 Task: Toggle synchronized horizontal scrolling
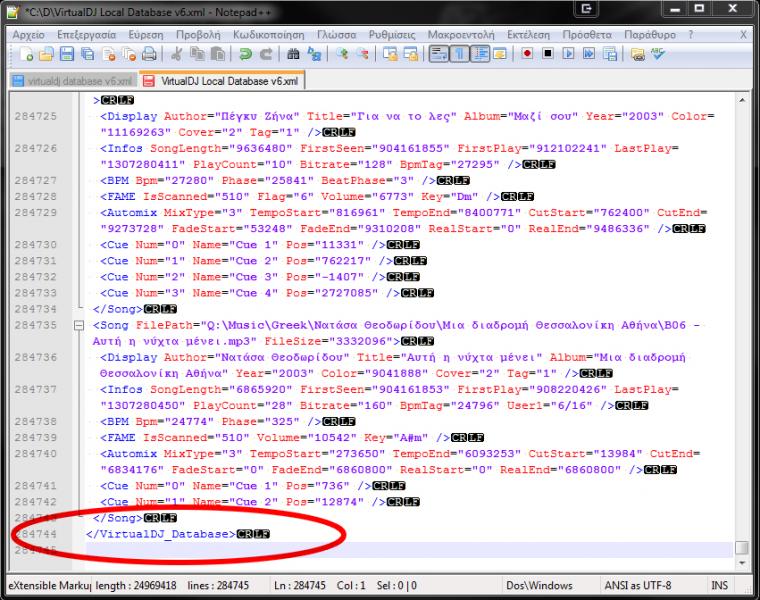click(411, 54)
